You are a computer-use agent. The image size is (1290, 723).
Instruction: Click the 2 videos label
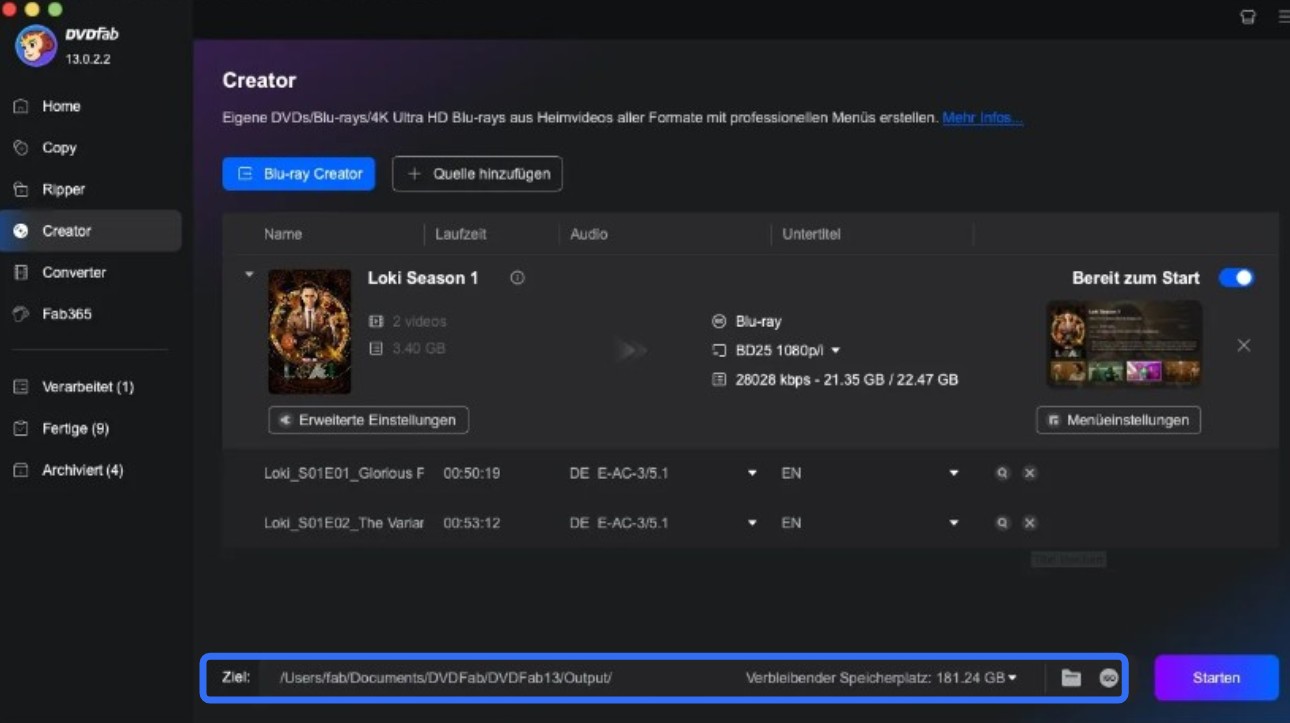419,322
